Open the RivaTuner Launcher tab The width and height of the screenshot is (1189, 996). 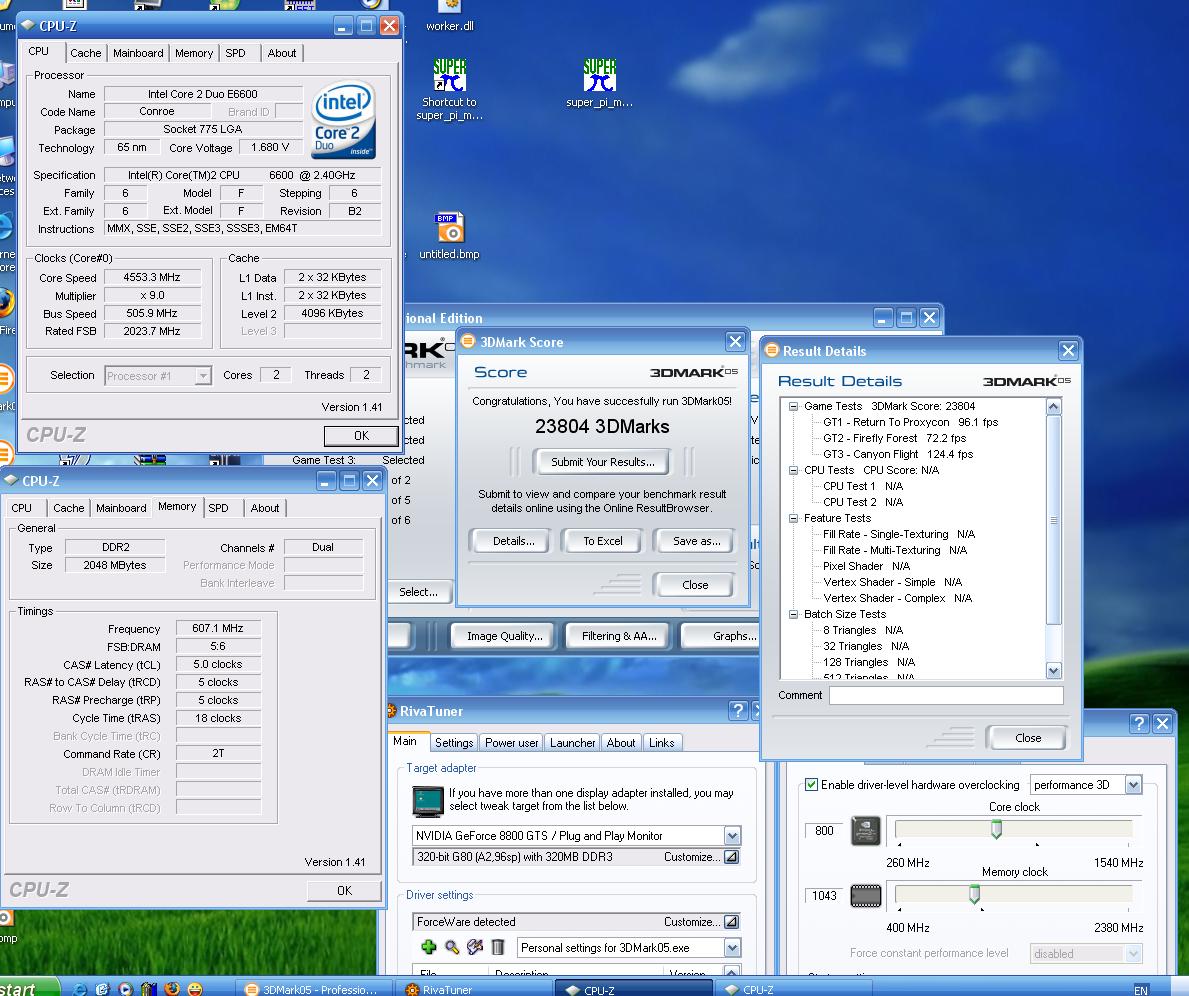pos(573,743)
